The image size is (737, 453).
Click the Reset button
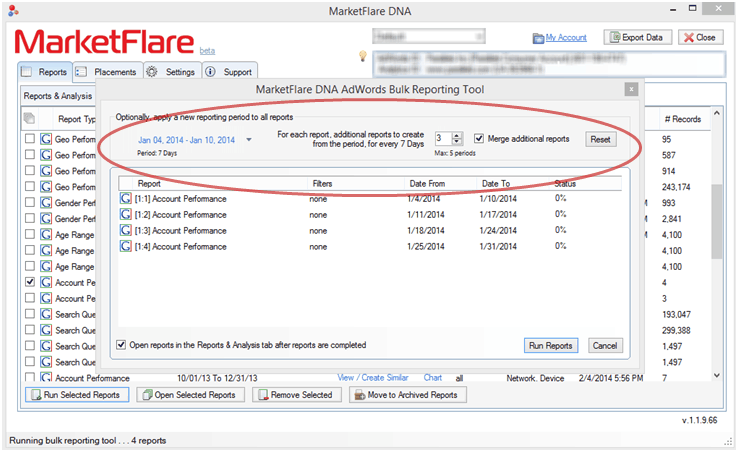pyautogui.click(x=600, y=140)
